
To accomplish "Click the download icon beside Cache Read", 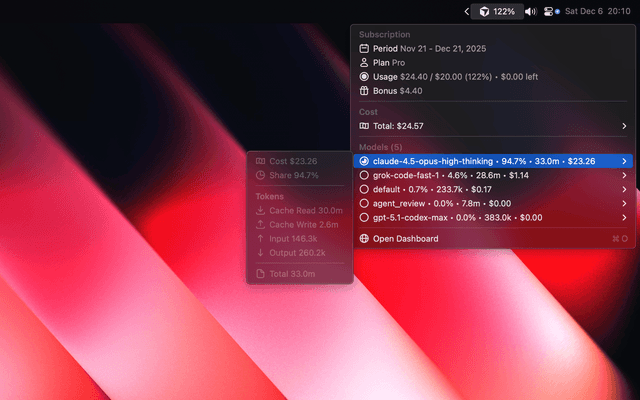I will point(261,210).
